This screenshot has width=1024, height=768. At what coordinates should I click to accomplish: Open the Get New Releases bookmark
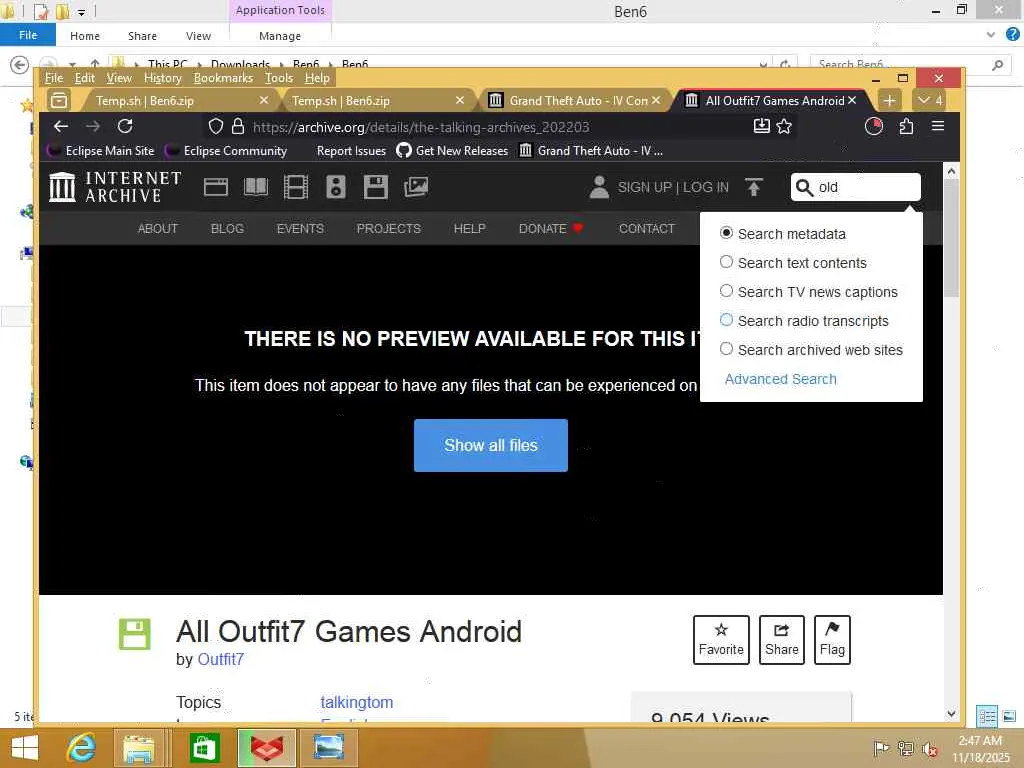click(x=452, y=151)
